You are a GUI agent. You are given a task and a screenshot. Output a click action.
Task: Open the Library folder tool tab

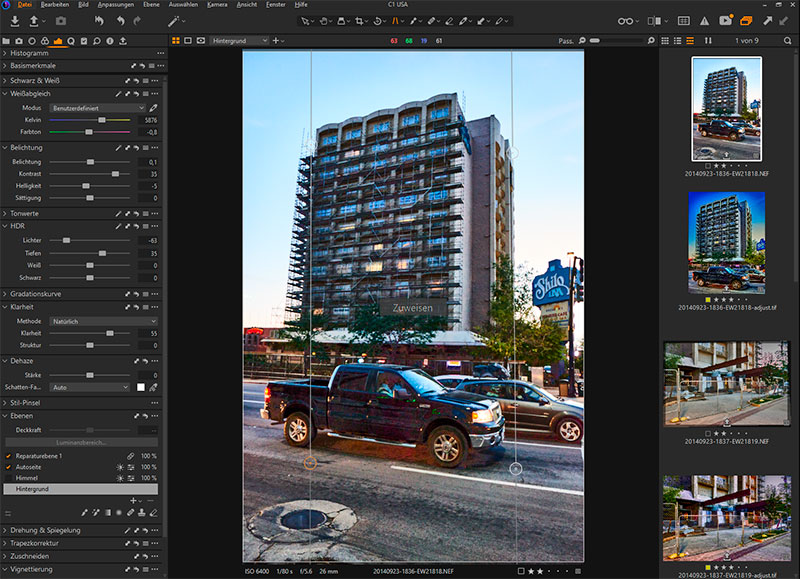coord(6,41)
